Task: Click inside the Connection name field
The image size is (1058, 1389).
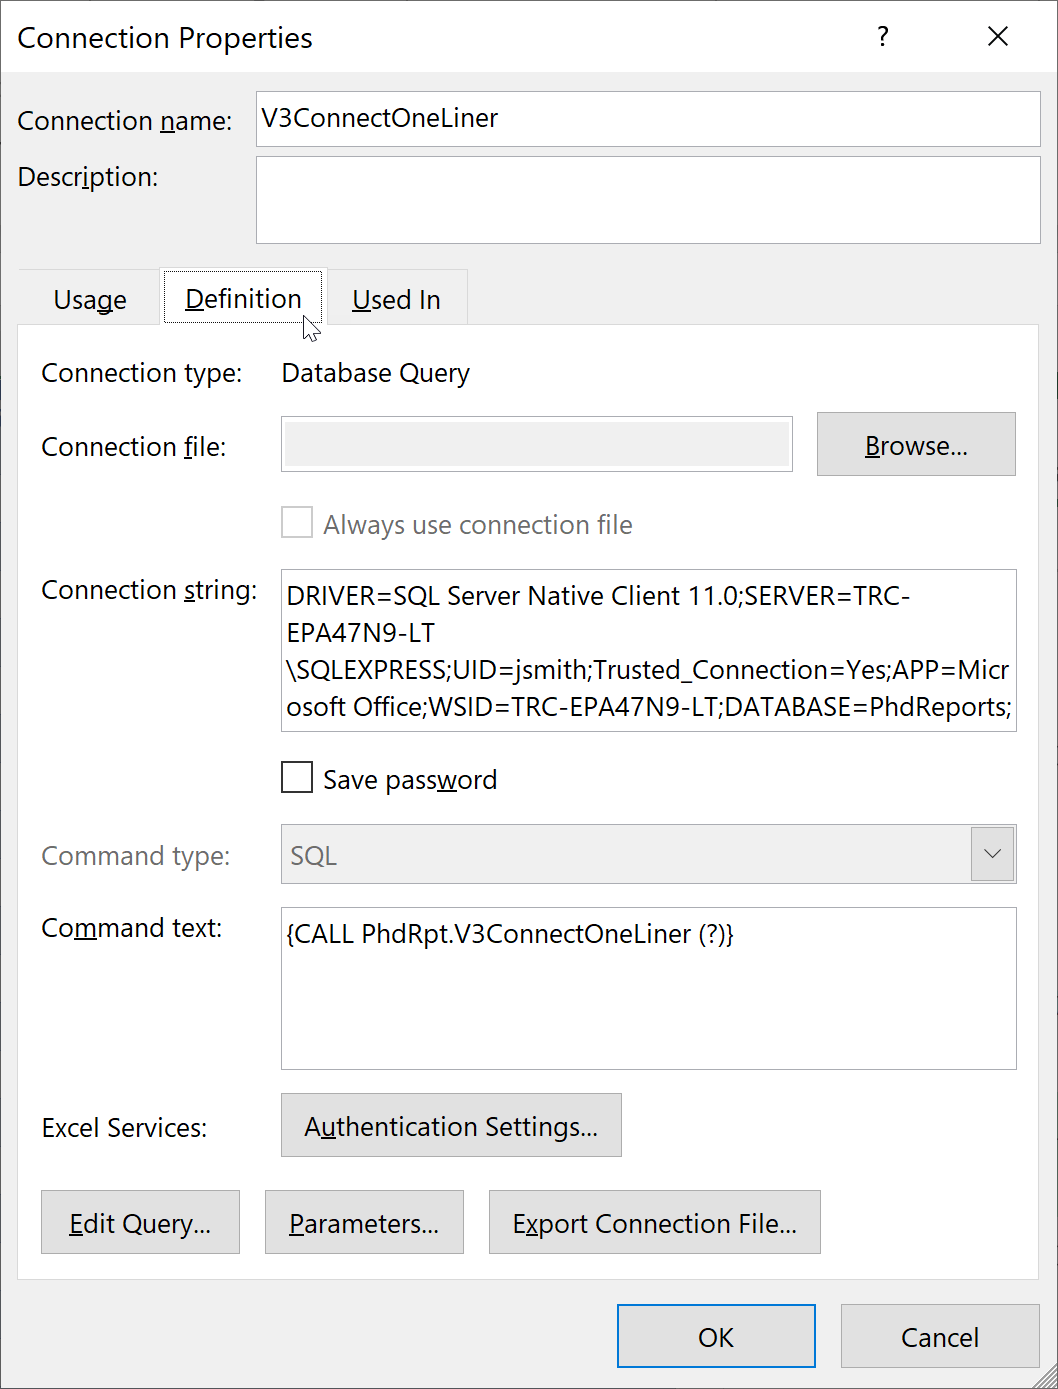Action: (648, 118)
